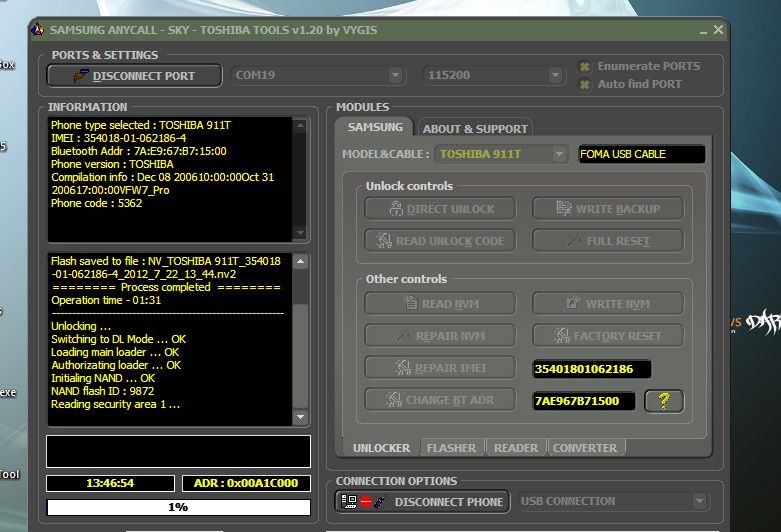Click the FULL RESET icon
The width and height of the screenshot is (781, 532).
(x=573, y=241)
